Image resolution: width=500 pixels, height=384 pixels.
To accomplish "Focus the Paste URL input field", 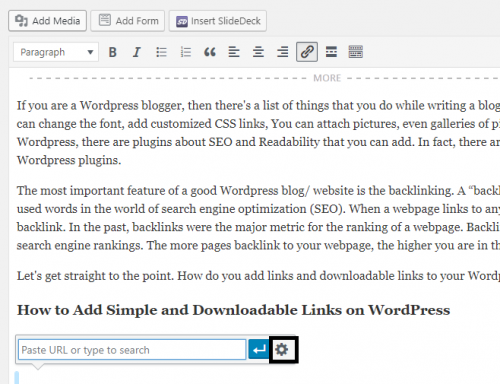I will point(132,350).
